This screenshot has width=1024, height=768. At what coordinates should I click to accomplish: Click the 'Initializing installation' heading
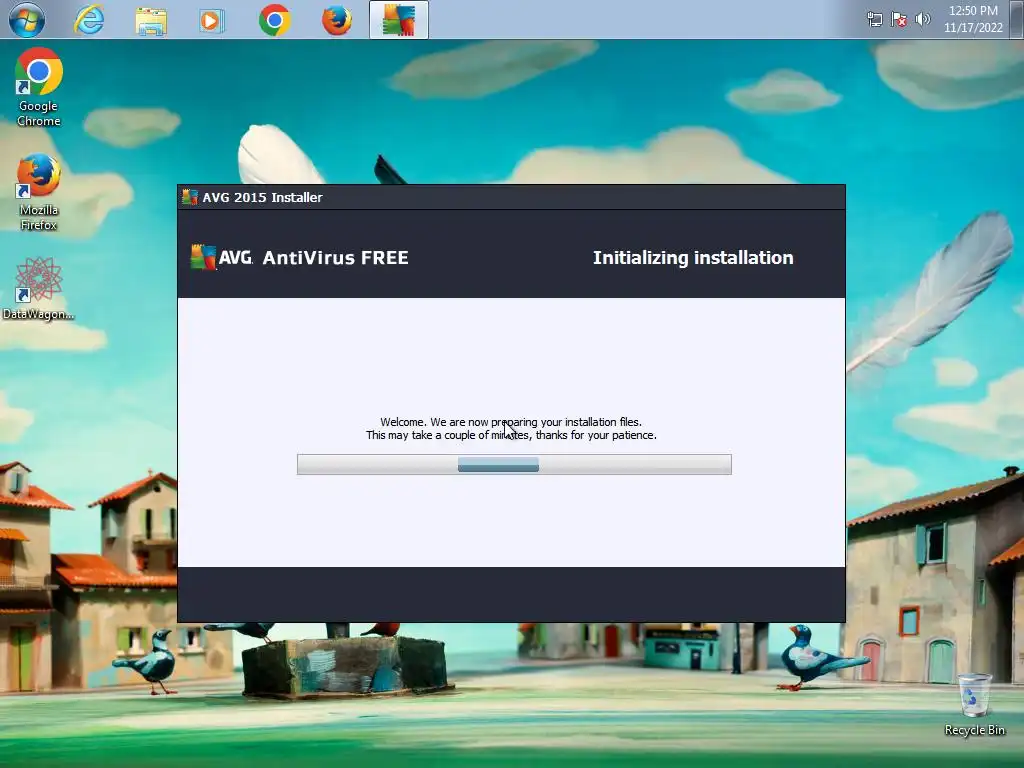point(693,257)
